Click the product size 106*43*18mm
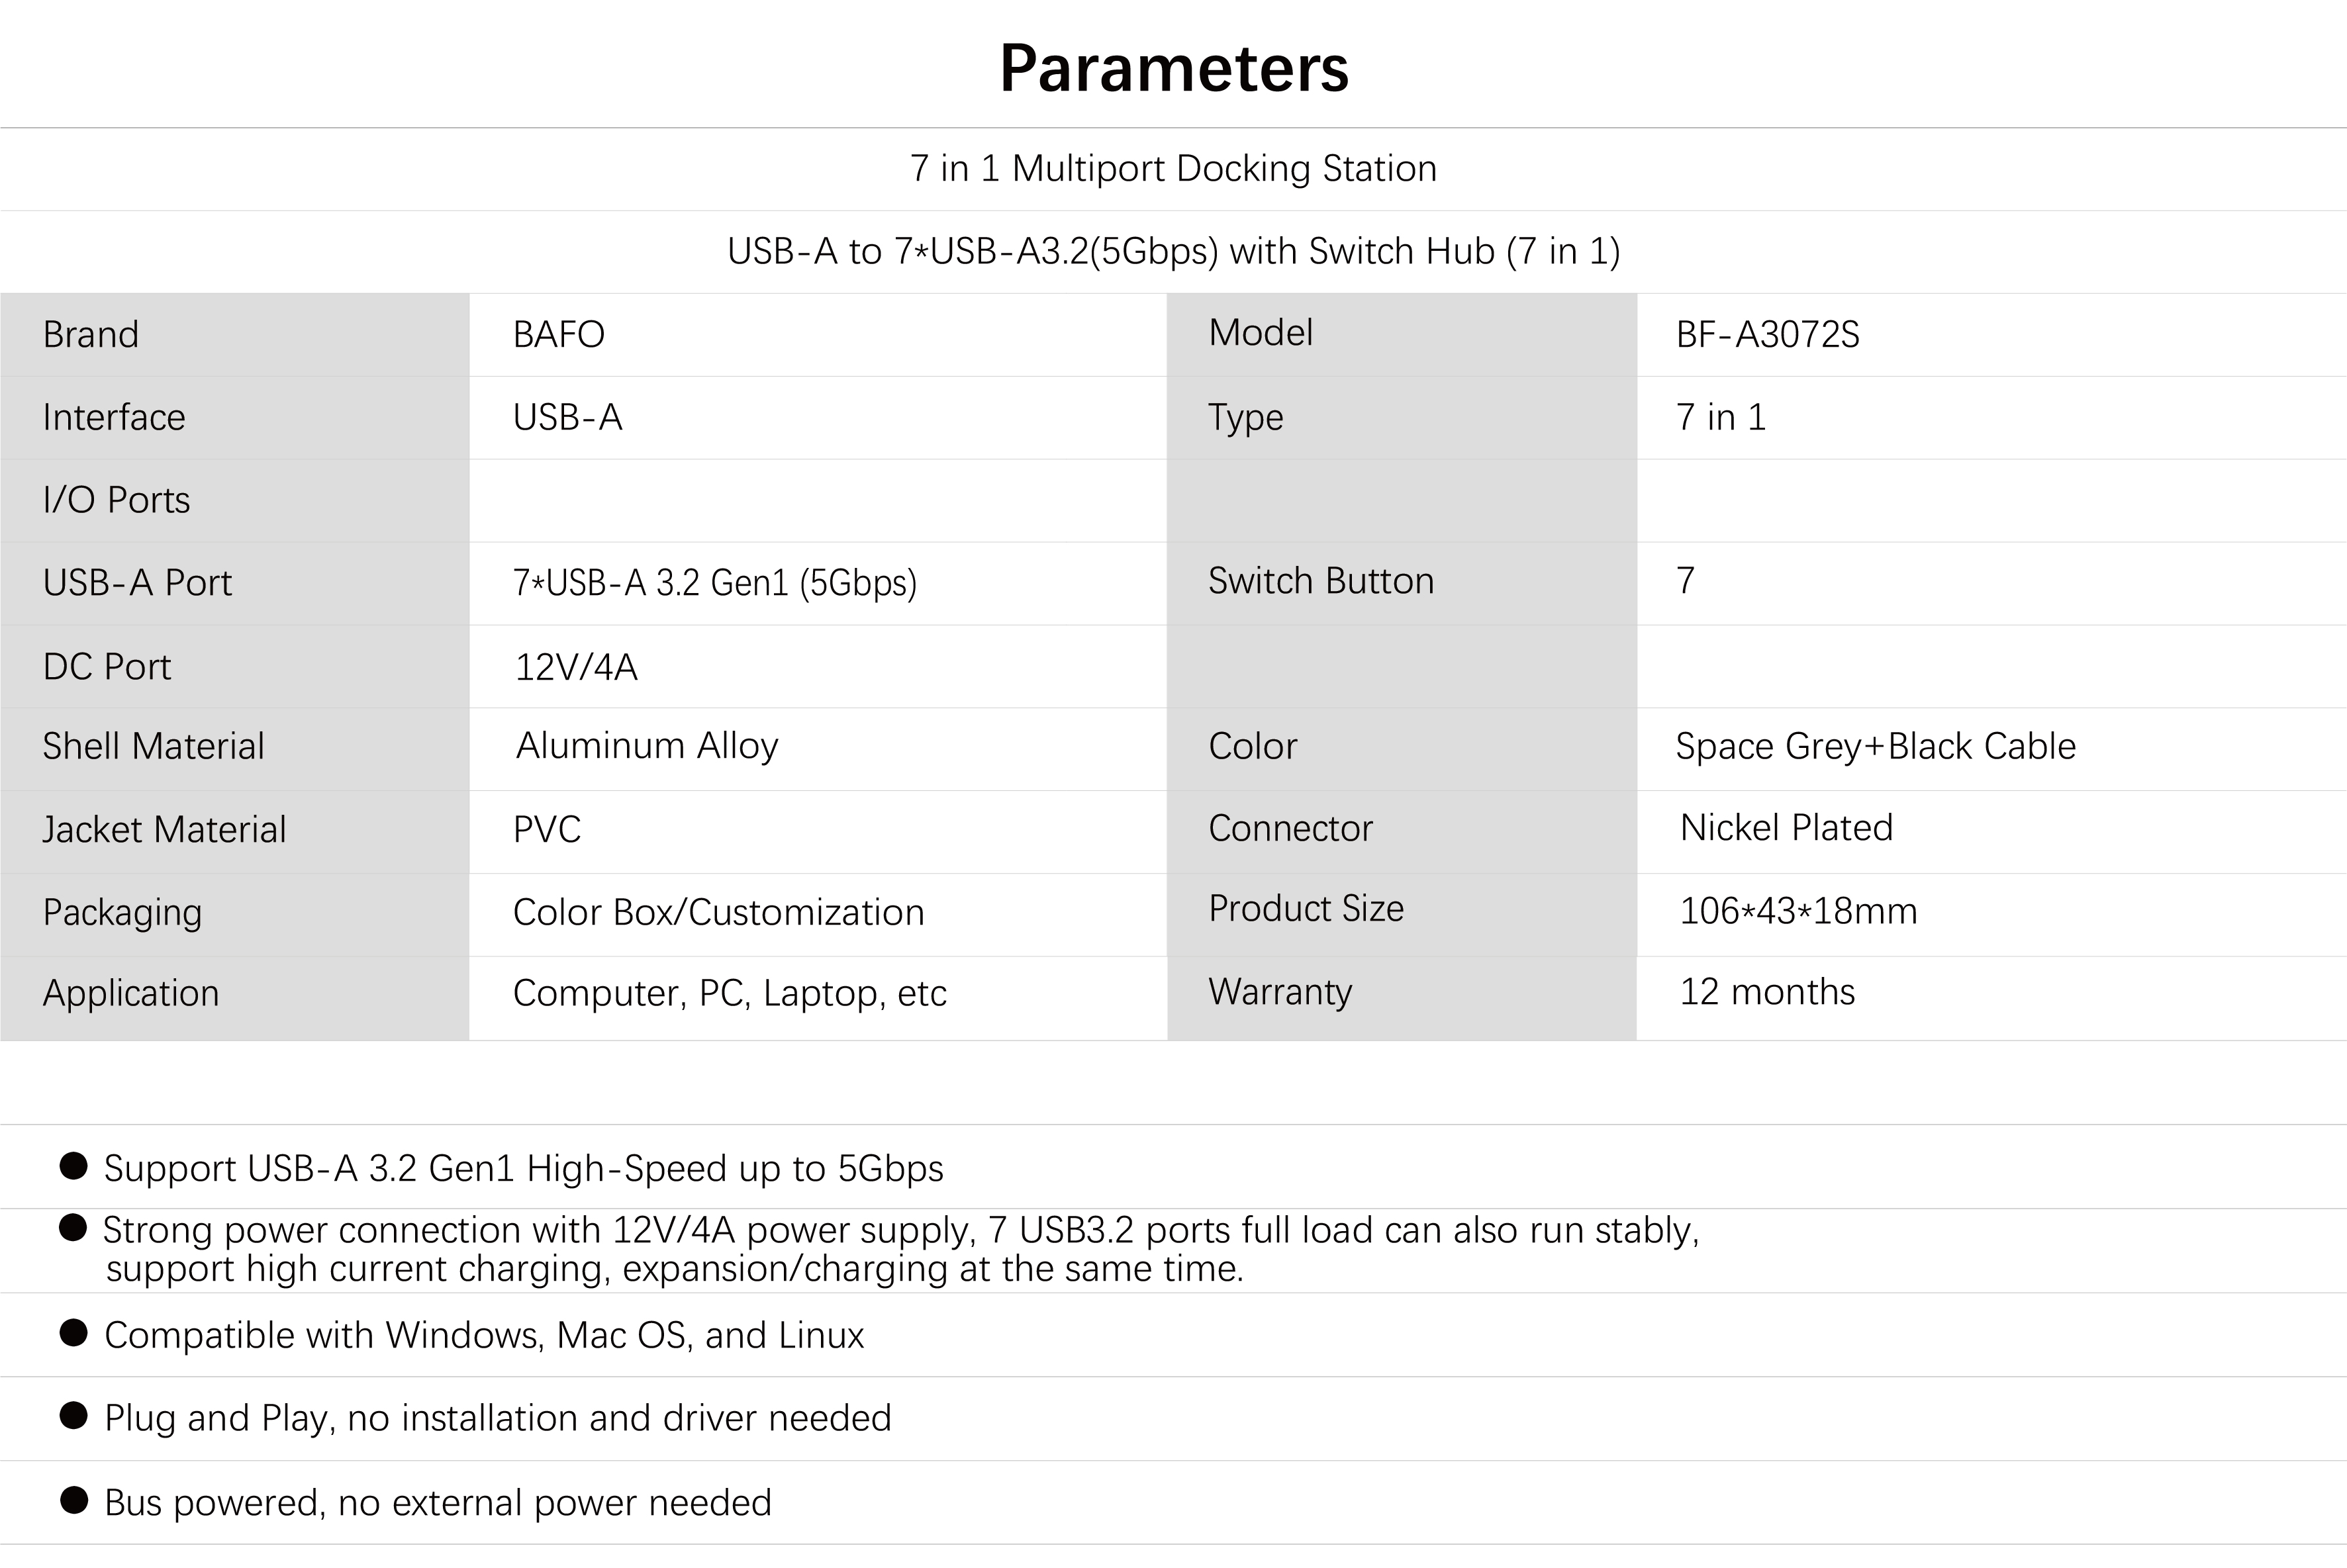The width and height of the screenshot is (2347, 1568). coord(1798,911)
